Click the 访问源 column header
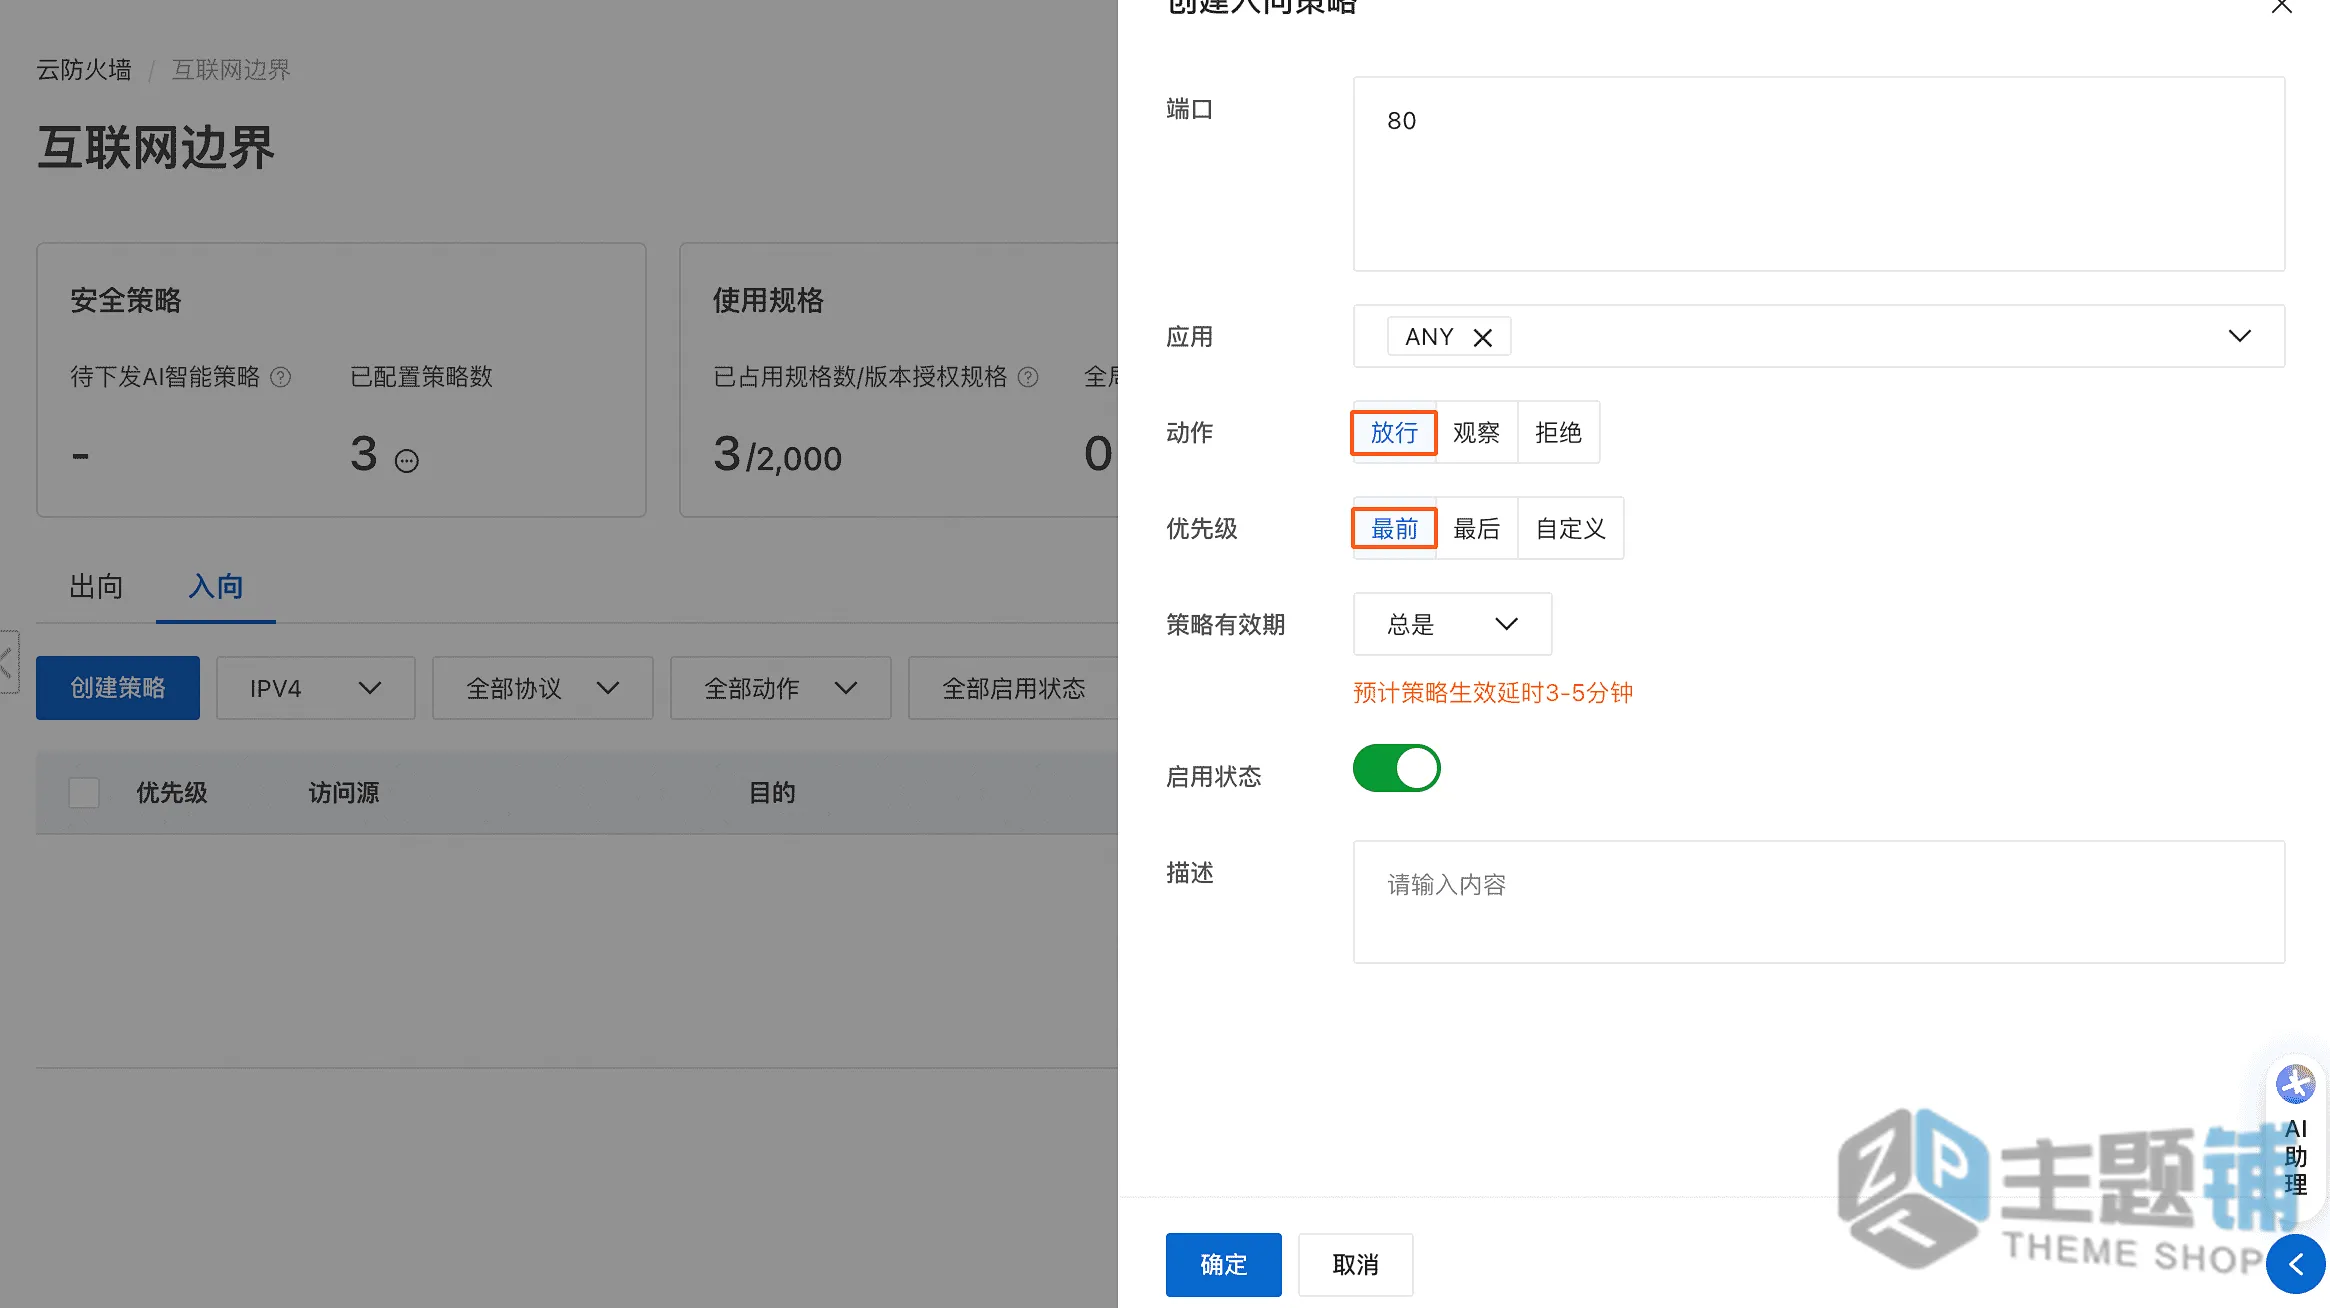The image size is (2330, 1308). click(344, 793)
